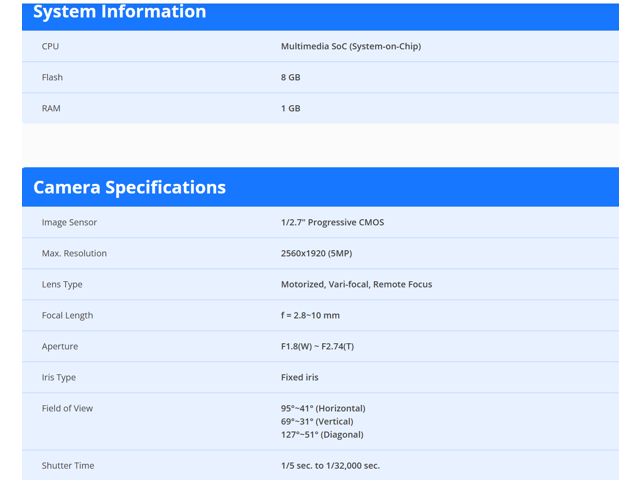
Task: Click the 127°~51° (Diagonal) value
Action: tap(322, 434)
